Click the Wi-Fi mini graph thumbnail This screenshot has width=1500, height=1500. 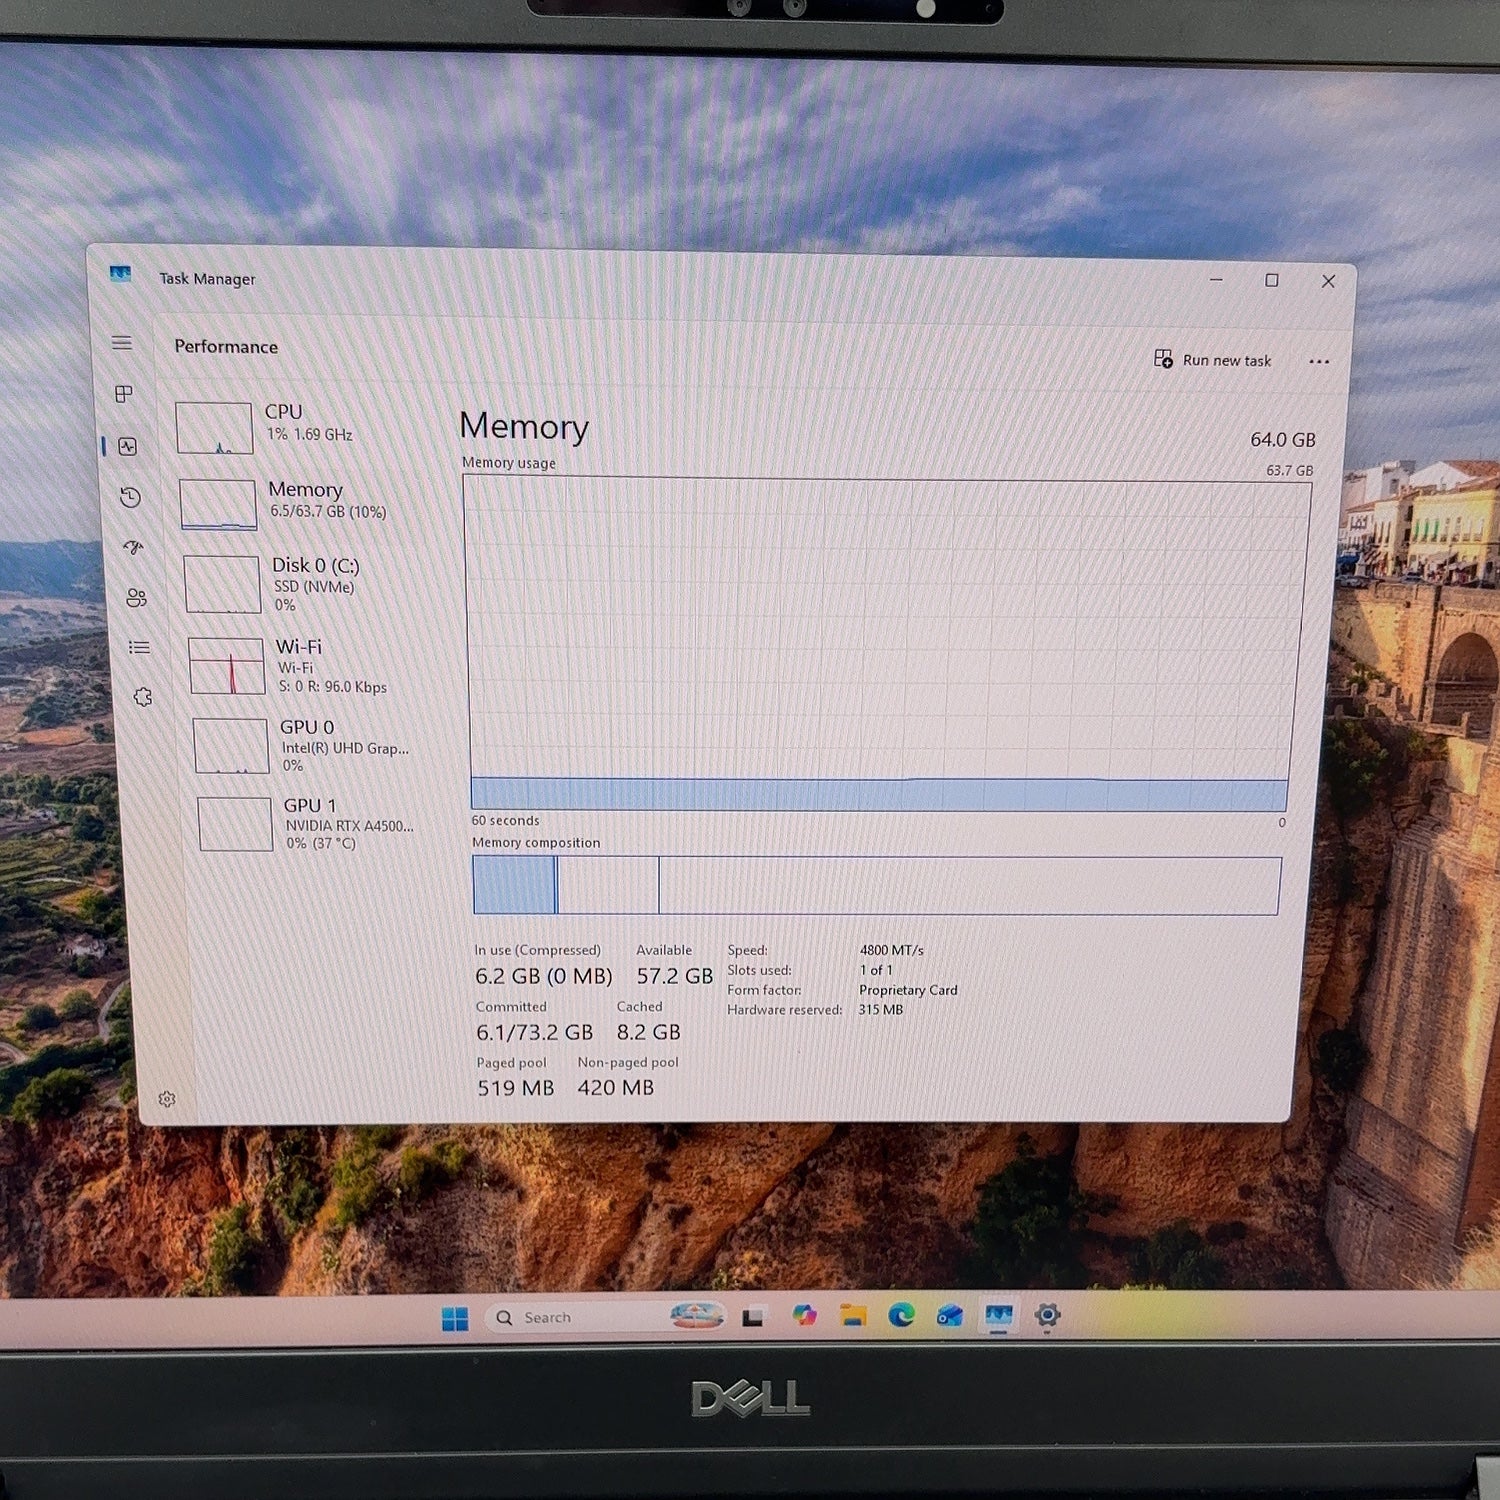227,666
